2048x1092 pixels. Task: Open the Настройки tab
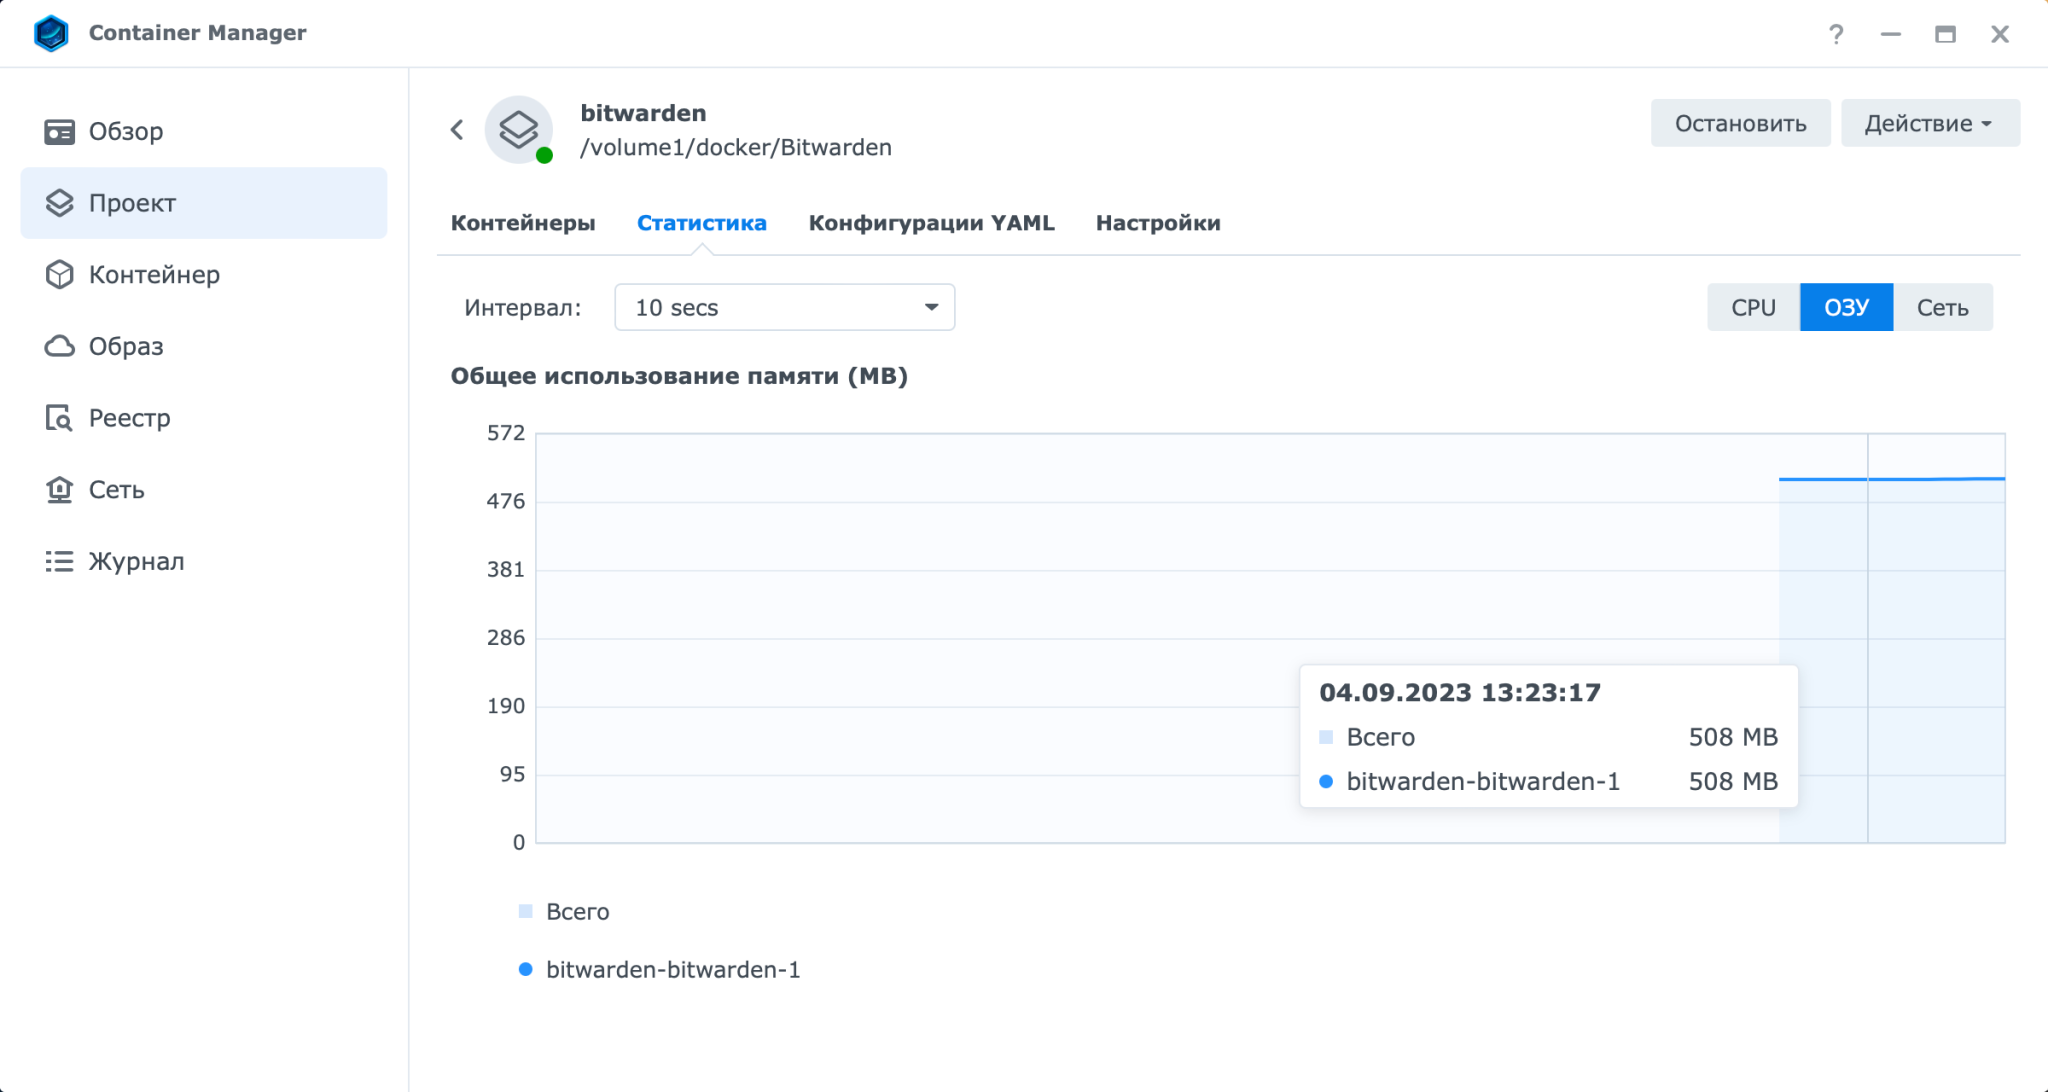click(x=1158, y=223)
